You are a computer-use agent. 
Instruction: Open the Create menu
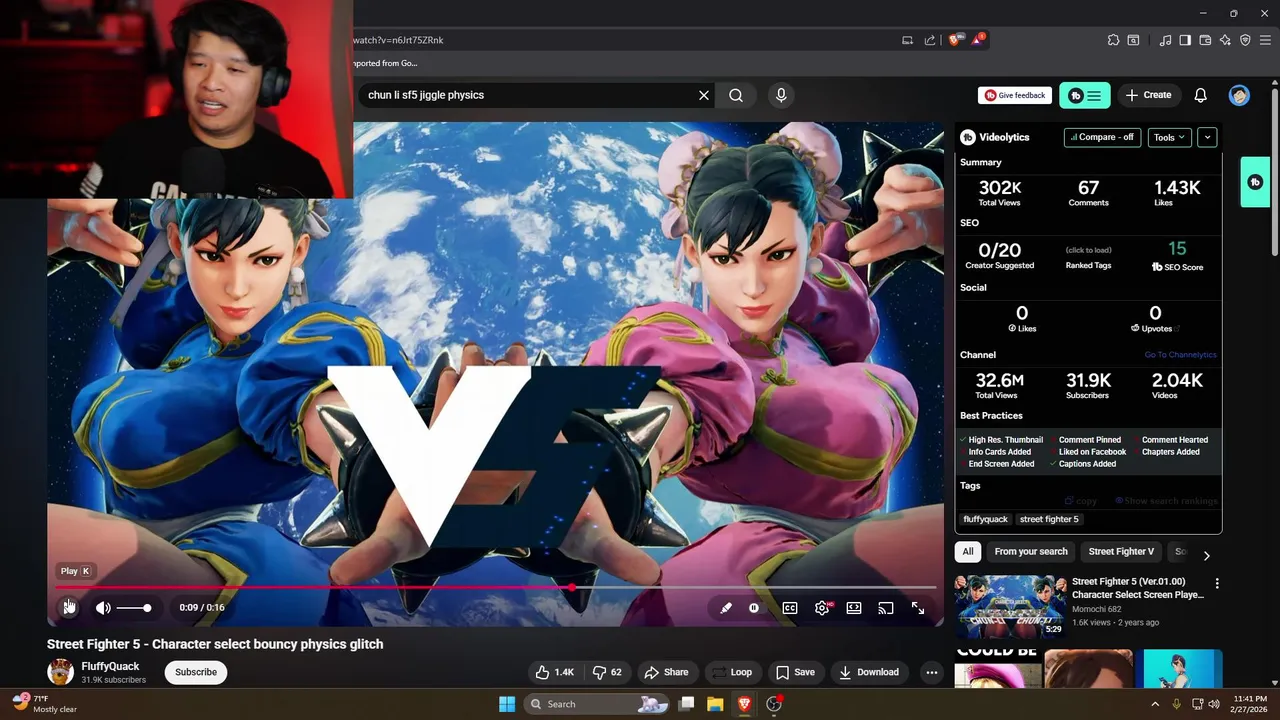1148,95
